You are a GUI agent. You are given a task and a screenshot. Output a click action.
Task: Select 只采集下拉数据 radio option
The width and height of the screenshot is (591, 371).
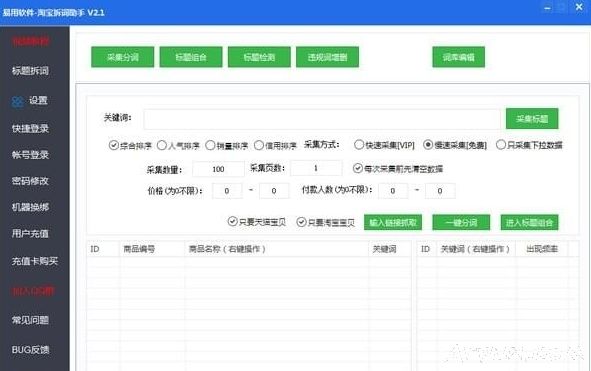click(x=529, y=145)
